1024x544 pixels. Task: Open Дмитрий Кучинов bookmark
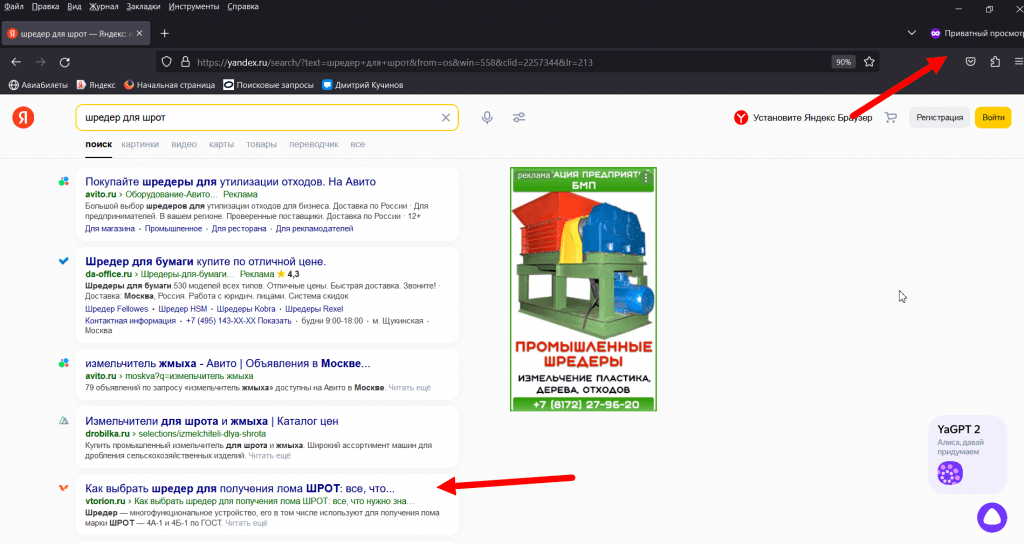tap(363, 85)
